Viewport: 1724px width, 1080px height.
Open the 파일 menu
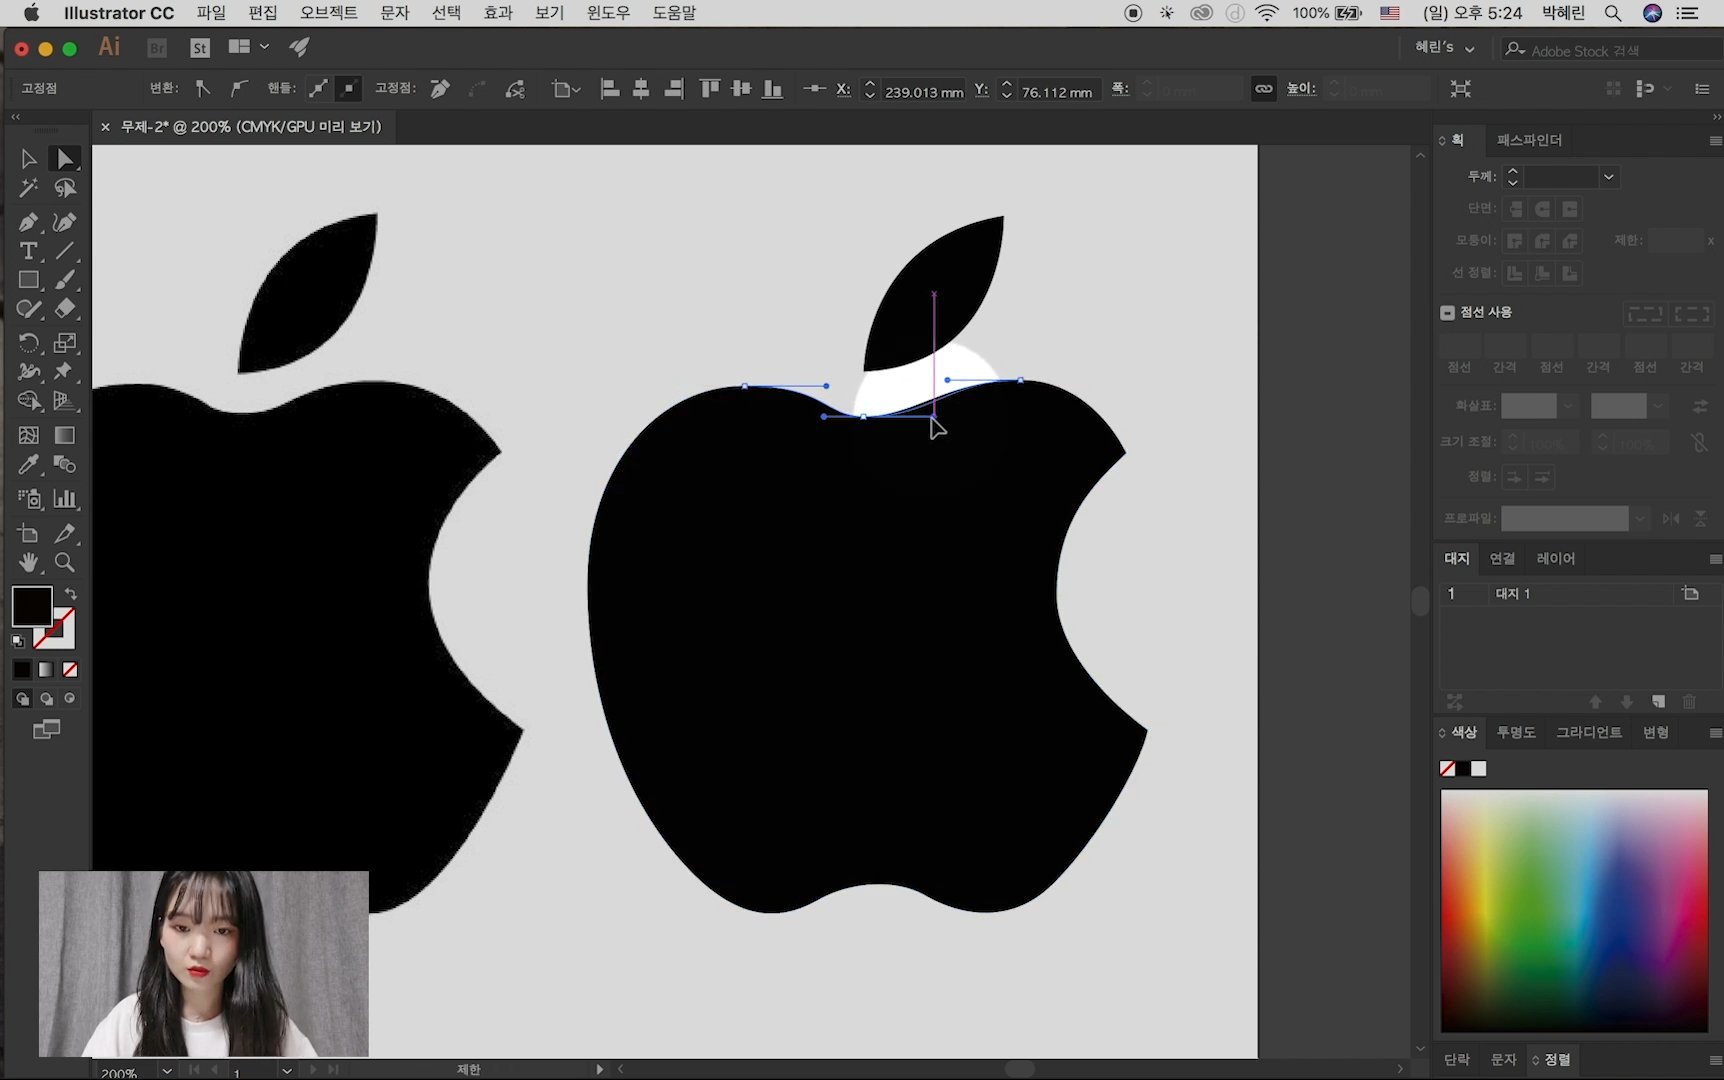(x=211, y=13)
